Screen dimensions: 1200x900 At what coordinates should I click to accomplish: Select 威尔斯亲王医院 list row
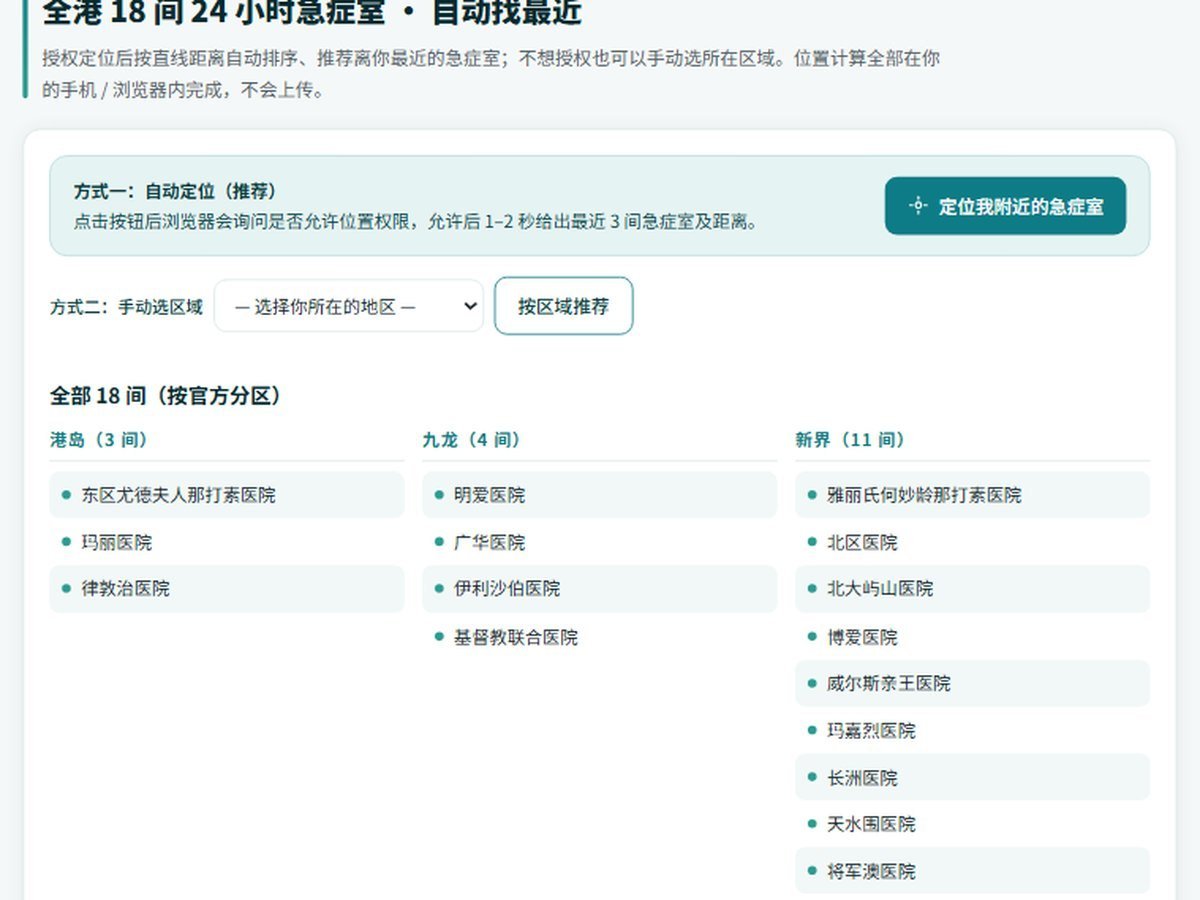(972, 683)
